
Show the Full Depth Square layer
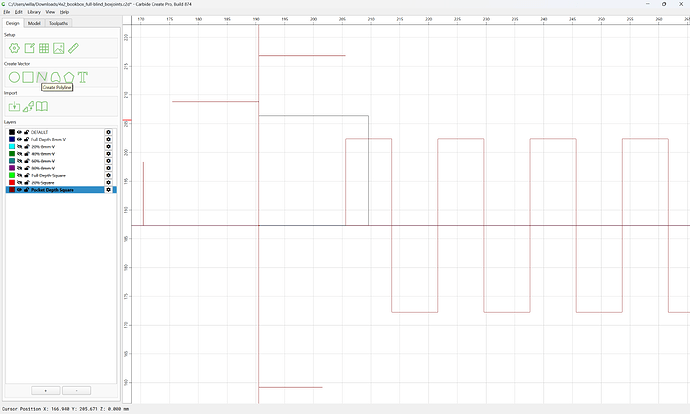coord(19,175)
